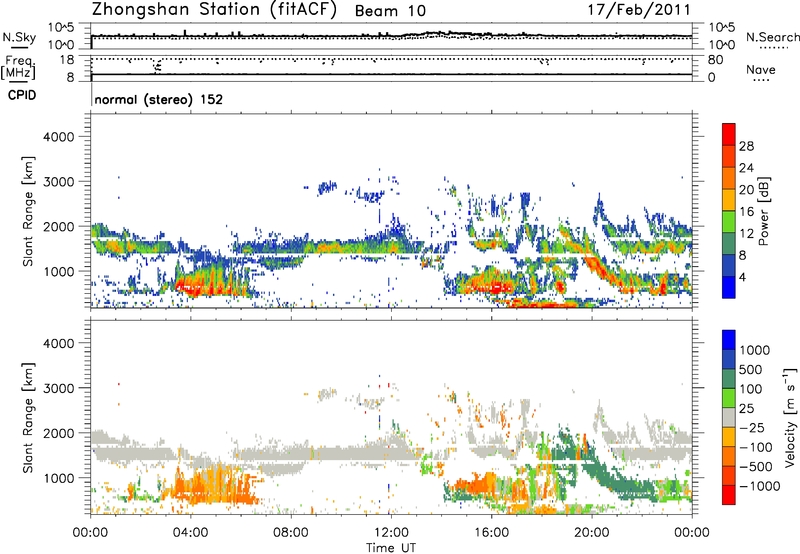Click the "12:00" time tick label

391,533
